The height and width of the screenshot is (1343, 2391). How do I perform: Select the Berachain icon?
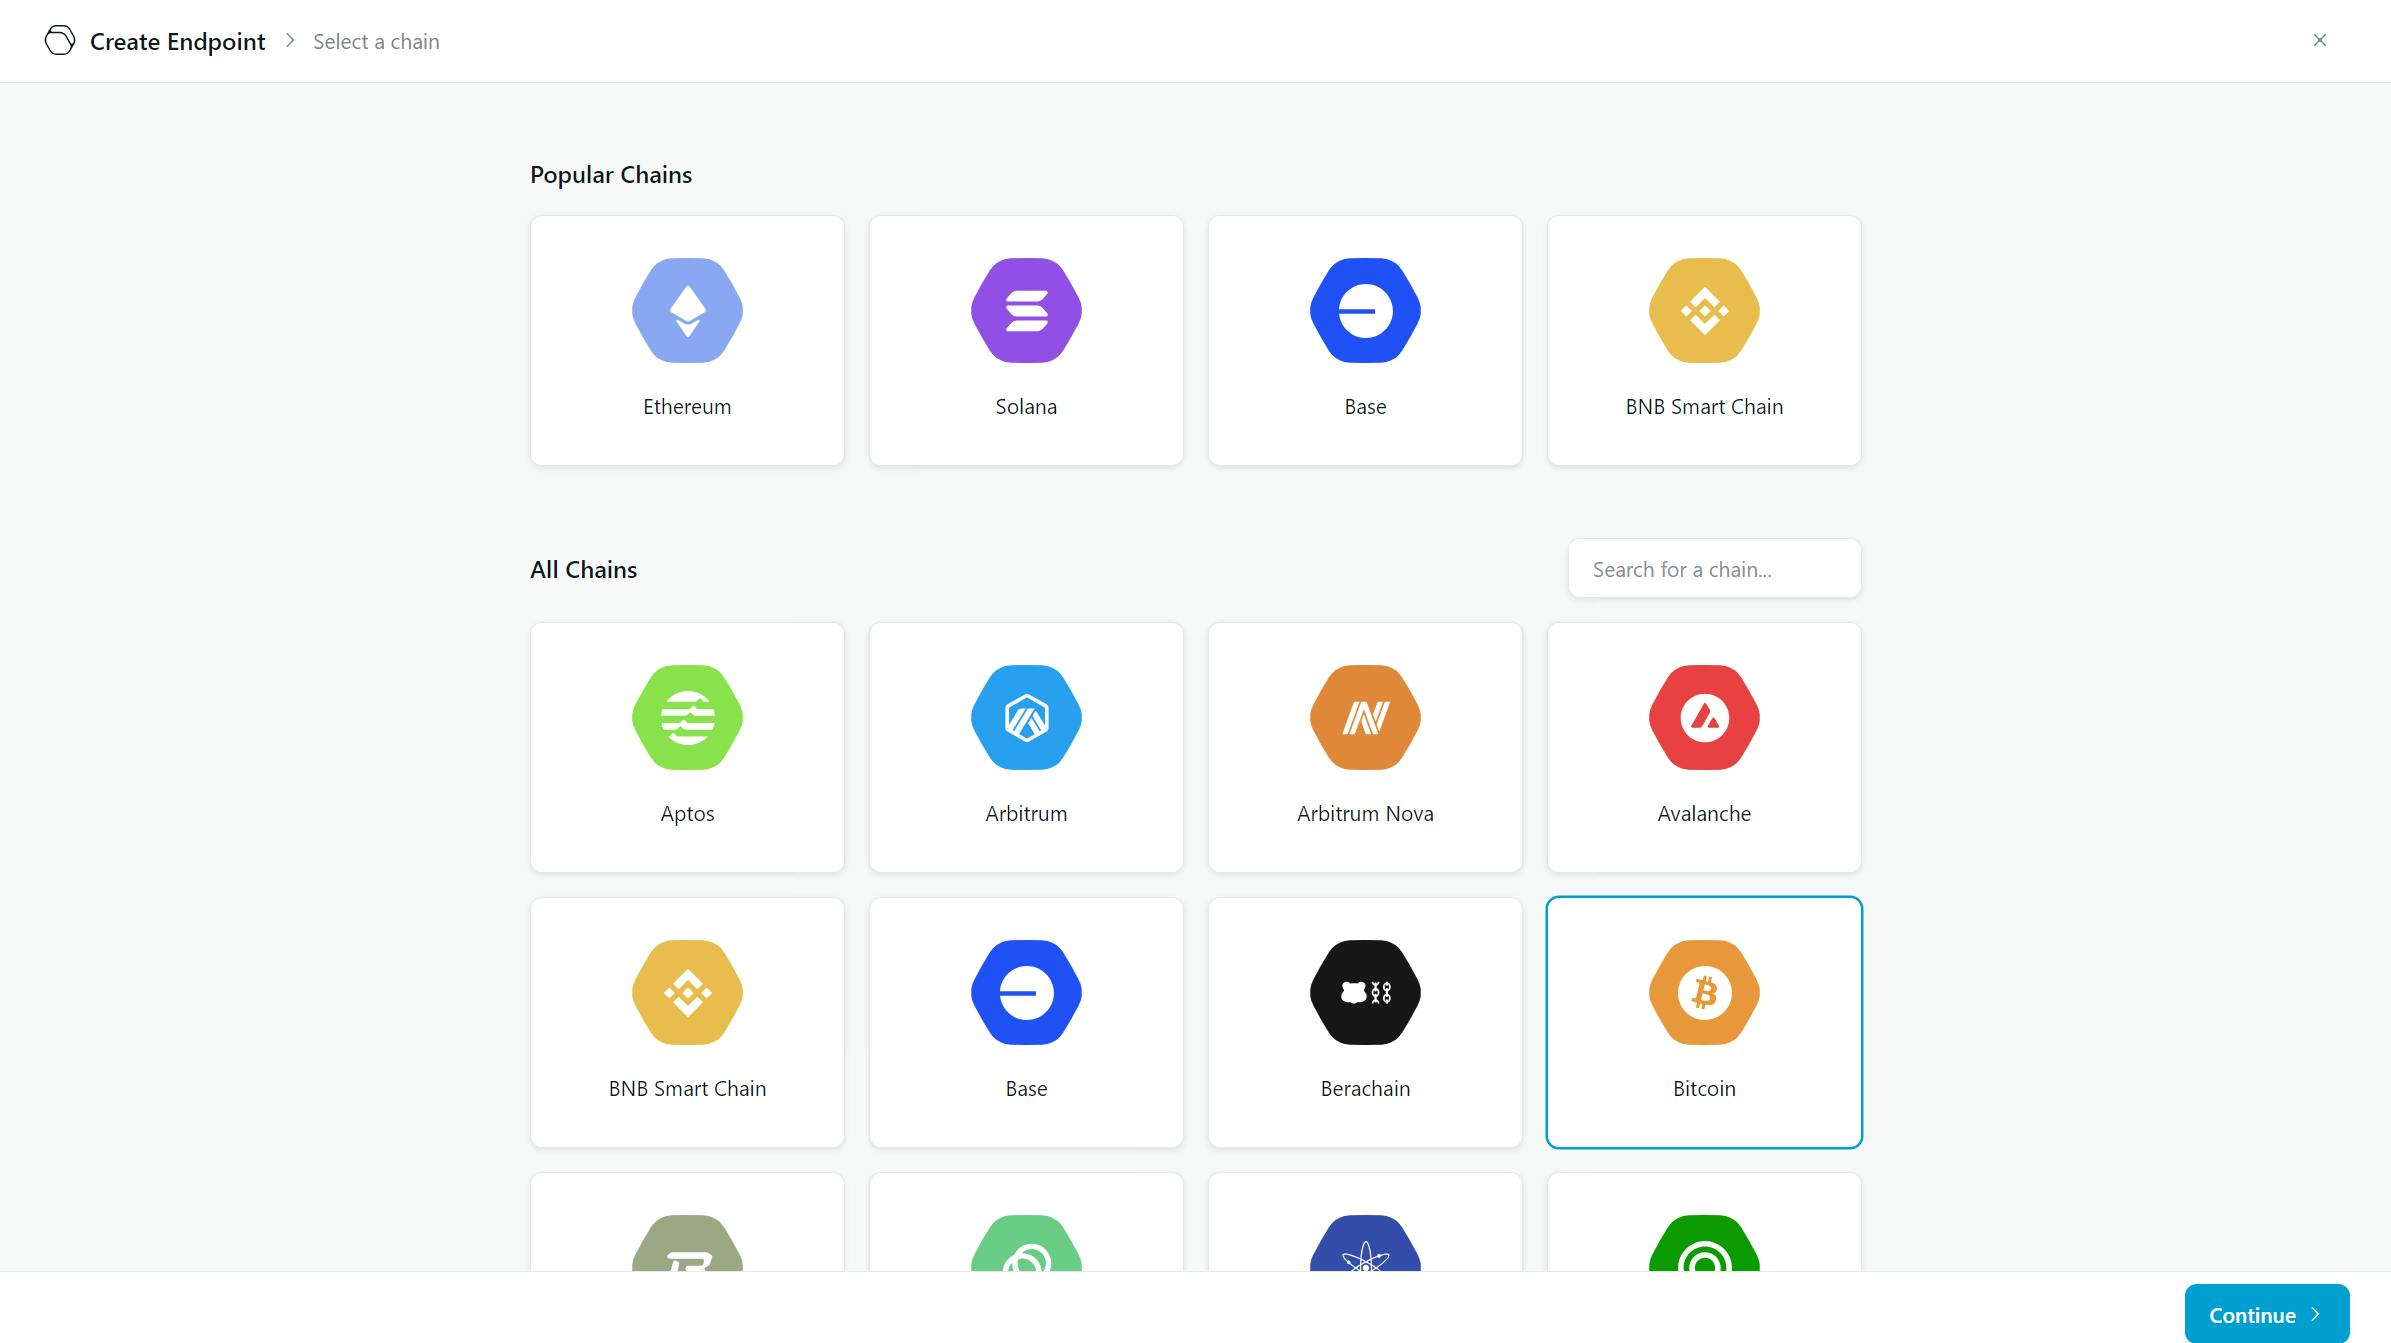pyautogui.click(x=1365, y=992)
